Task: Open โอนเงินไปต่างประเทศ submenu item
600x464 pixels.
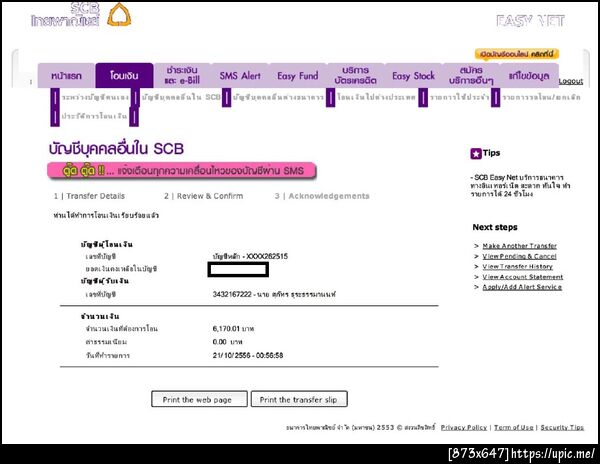Action: click(376, 97)
